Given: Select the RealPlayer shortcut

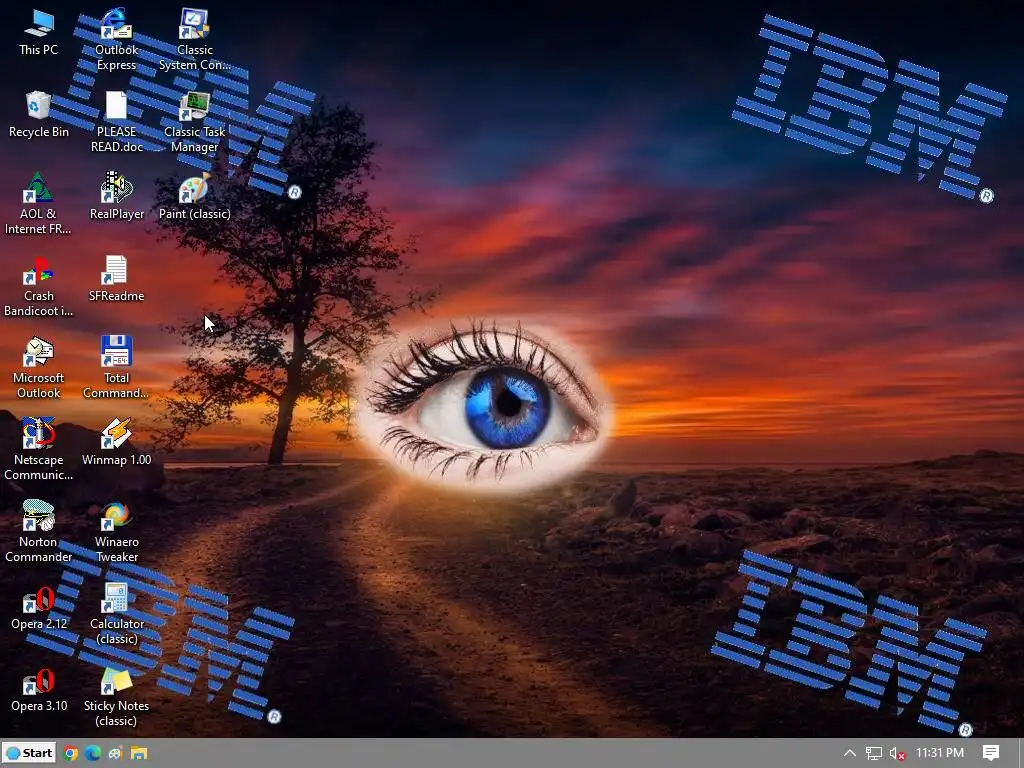Looking at the screenshot, I should 117,197.
